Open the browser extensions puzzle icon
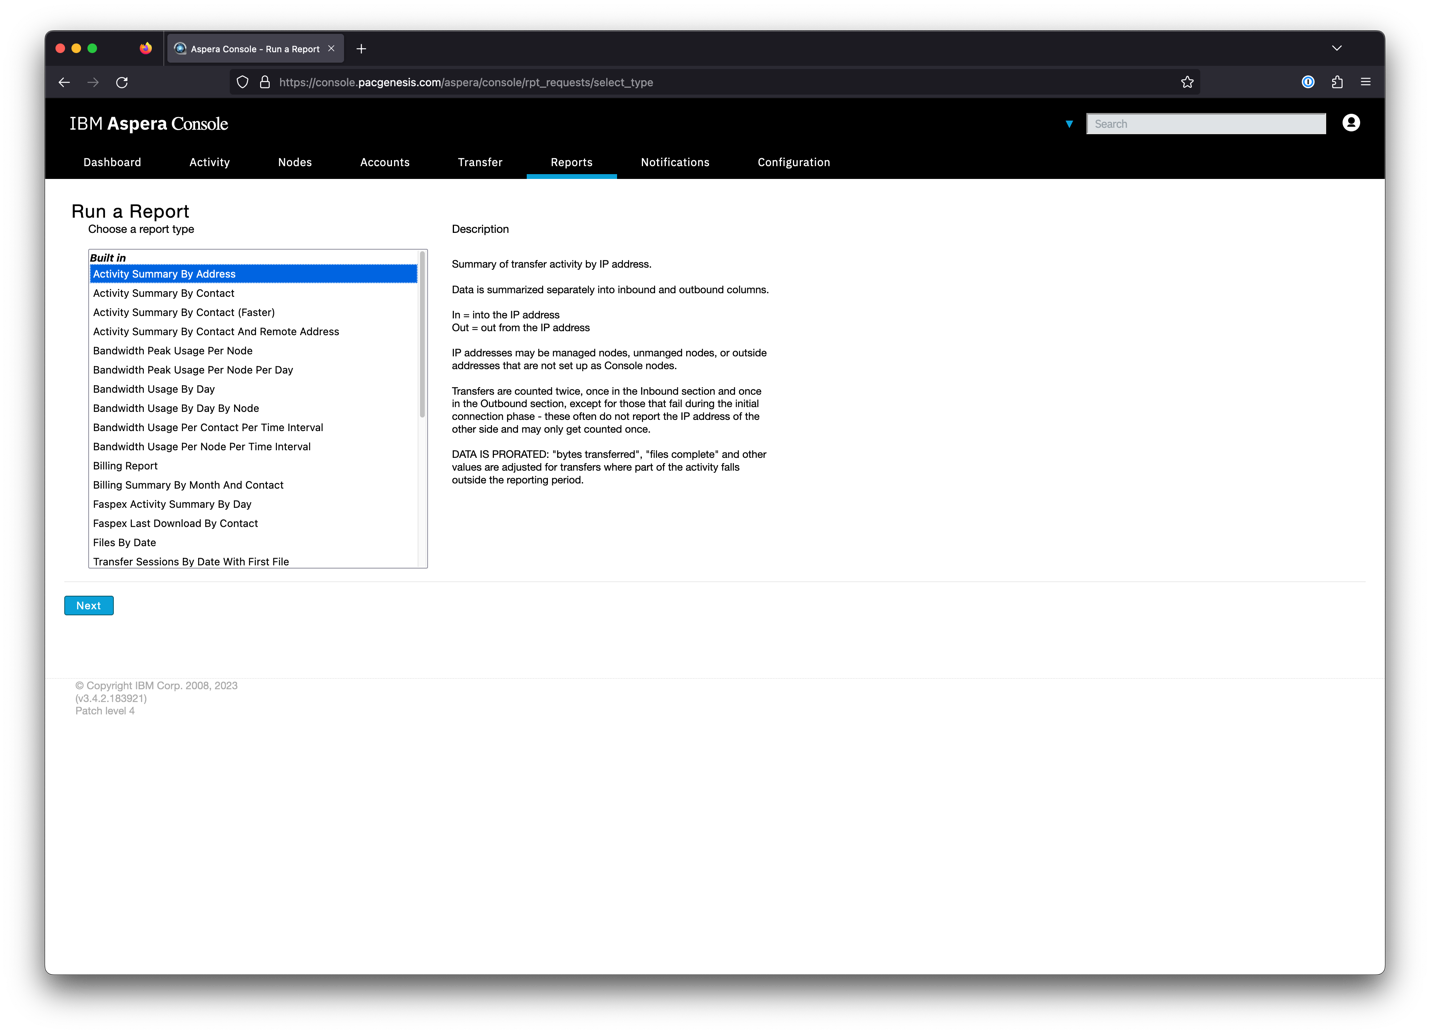Screen dimensions: 1430x1034 (x=1337, y=82)
